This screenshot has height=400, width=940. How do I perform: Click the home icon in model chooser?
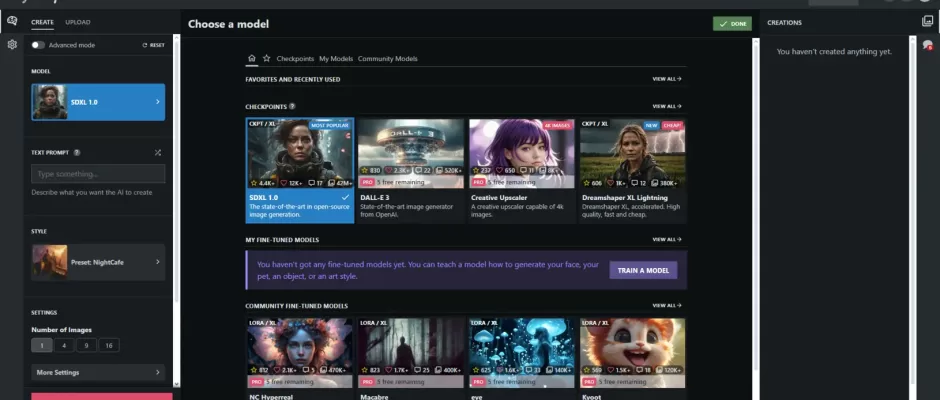point(252,58)
